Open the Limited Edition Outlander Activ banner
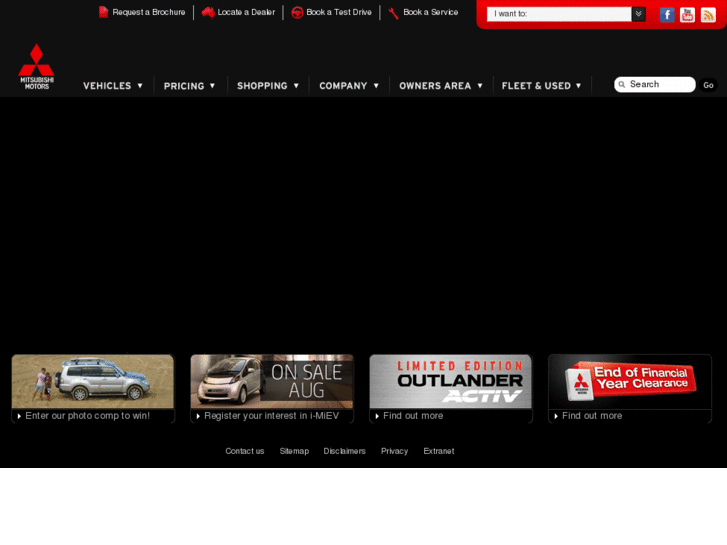 pyautogui.click(x=451, y=381)
